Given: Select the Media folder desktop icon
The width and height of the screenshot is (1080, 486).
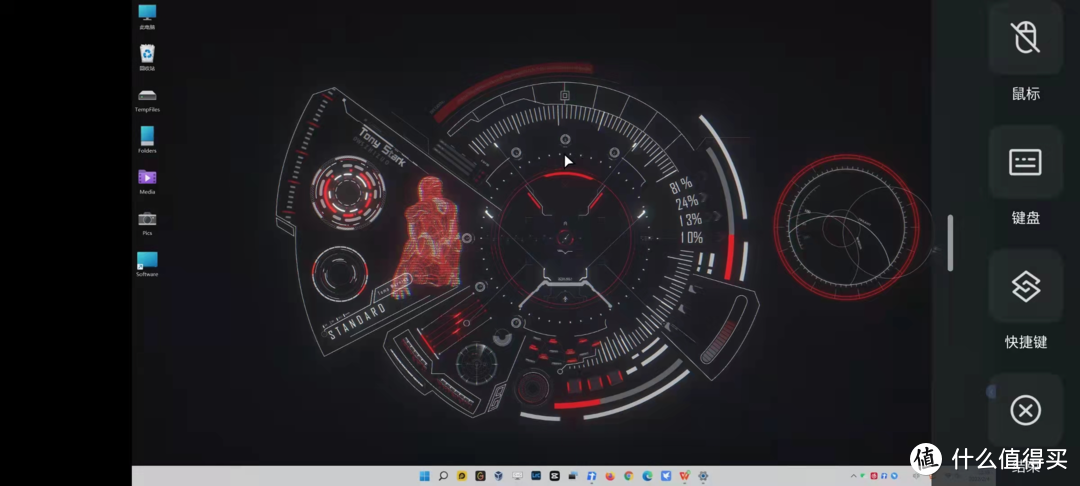Looking at the screenshot, I should (147, 182).
